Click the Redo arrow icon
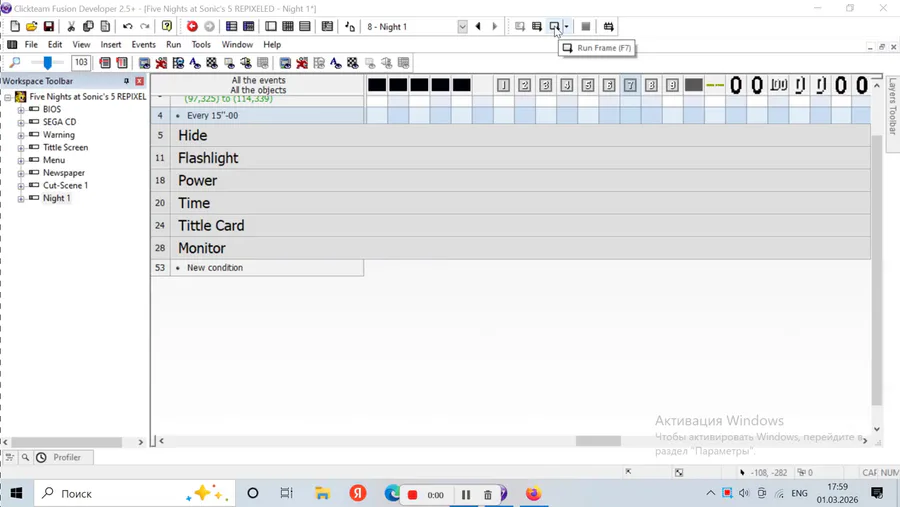 point(145,26)
